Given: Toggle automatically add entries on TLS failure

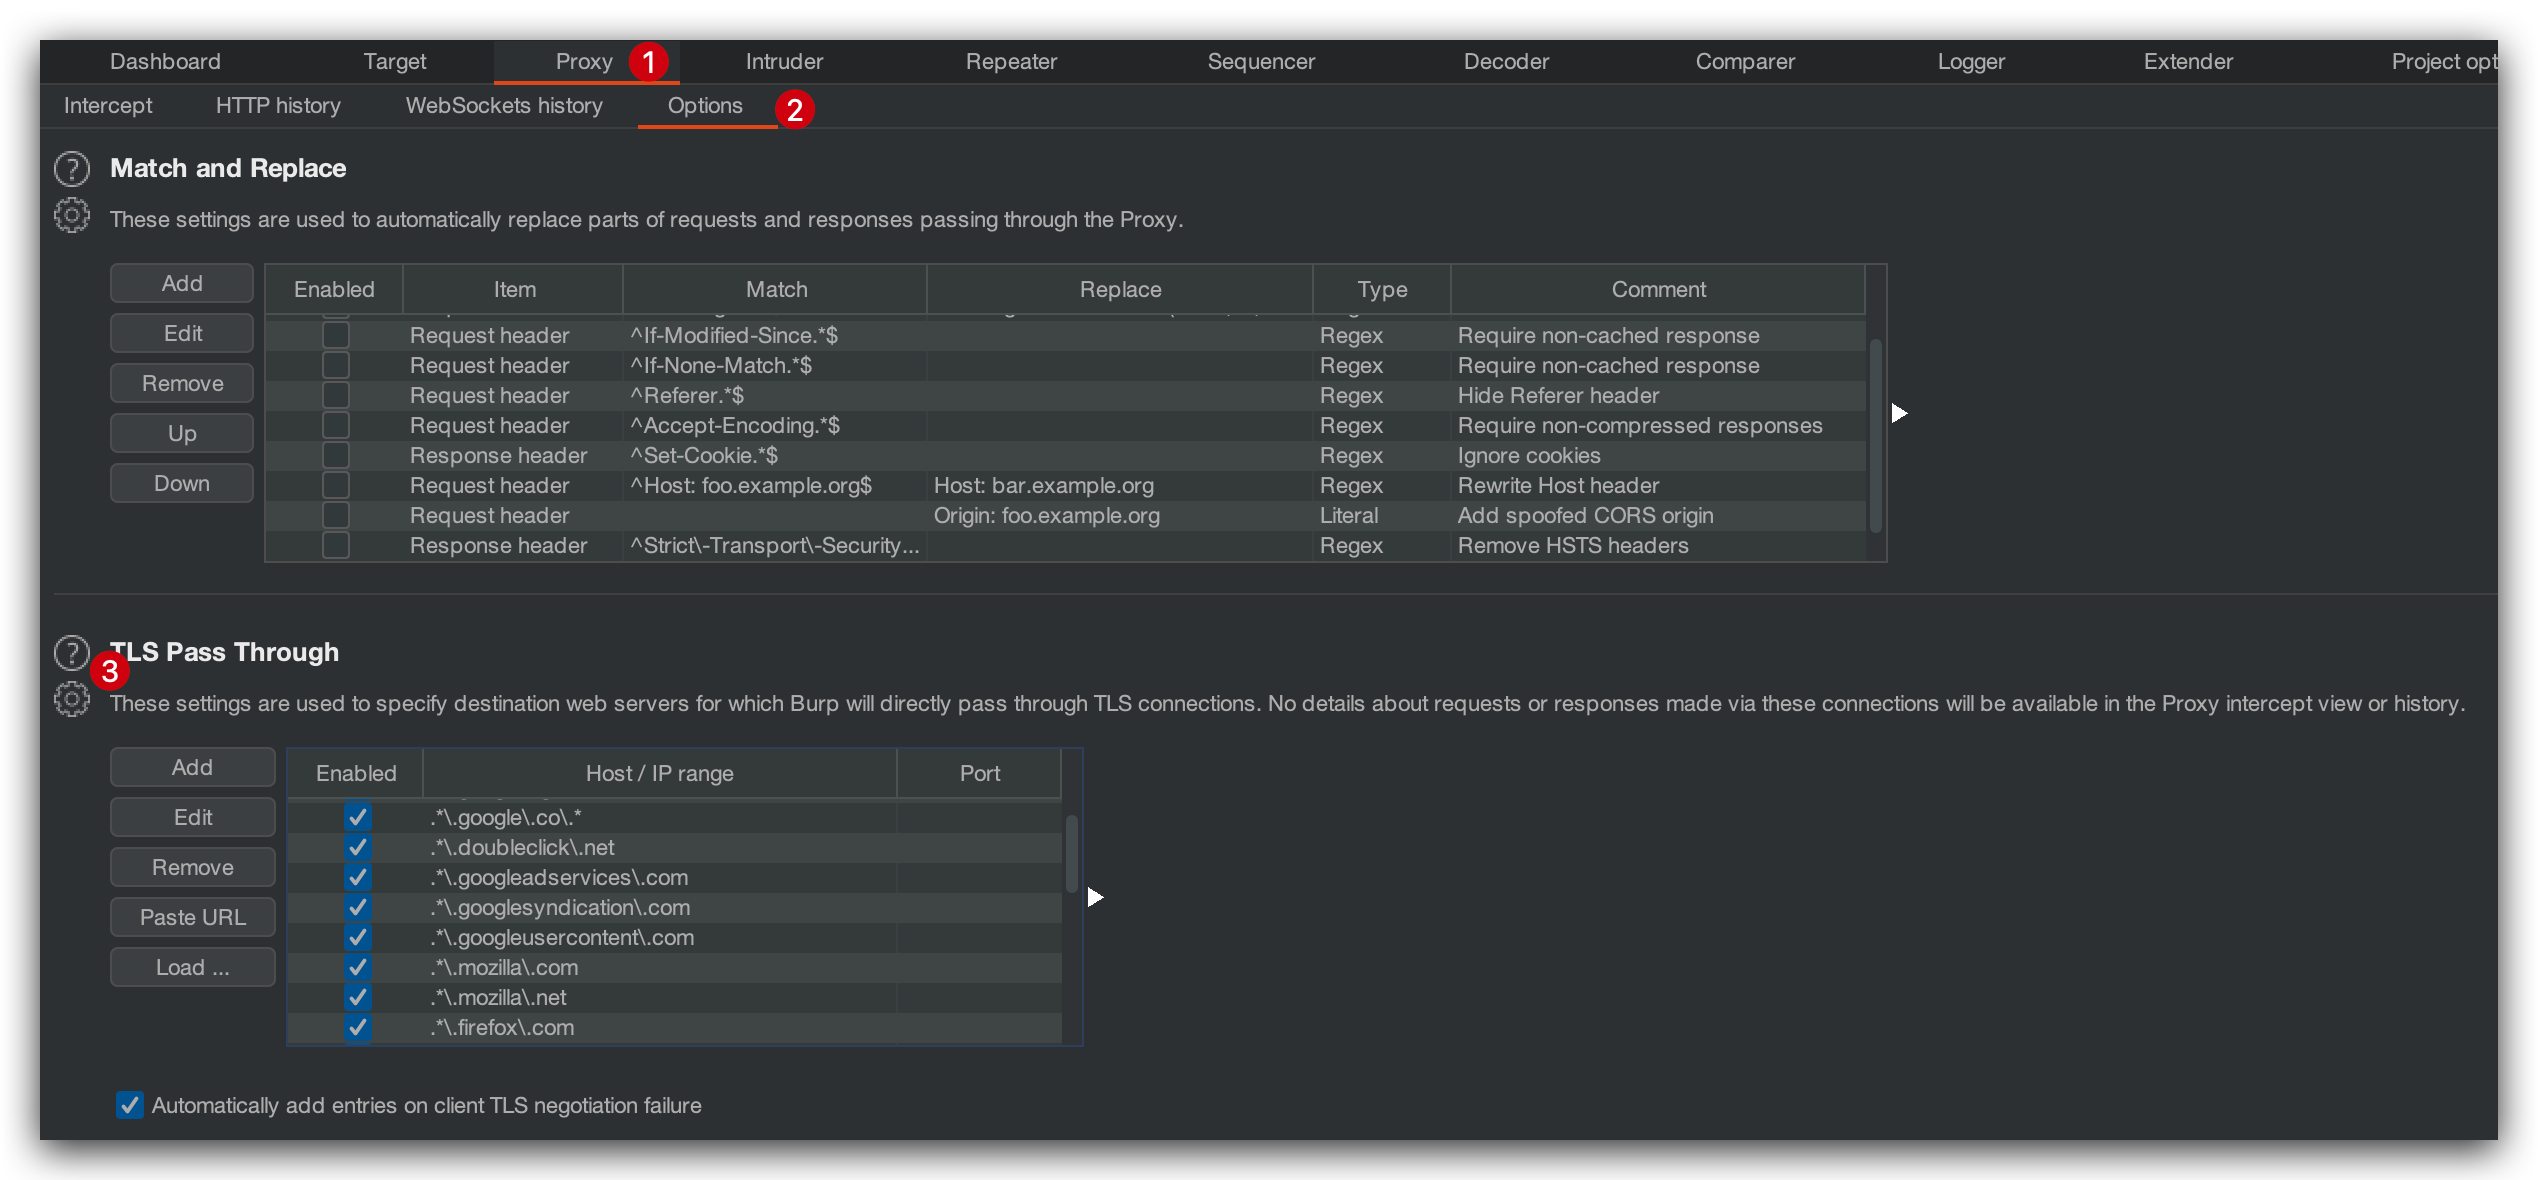Looking at the screenshot, I should [x=130, y=1105].
